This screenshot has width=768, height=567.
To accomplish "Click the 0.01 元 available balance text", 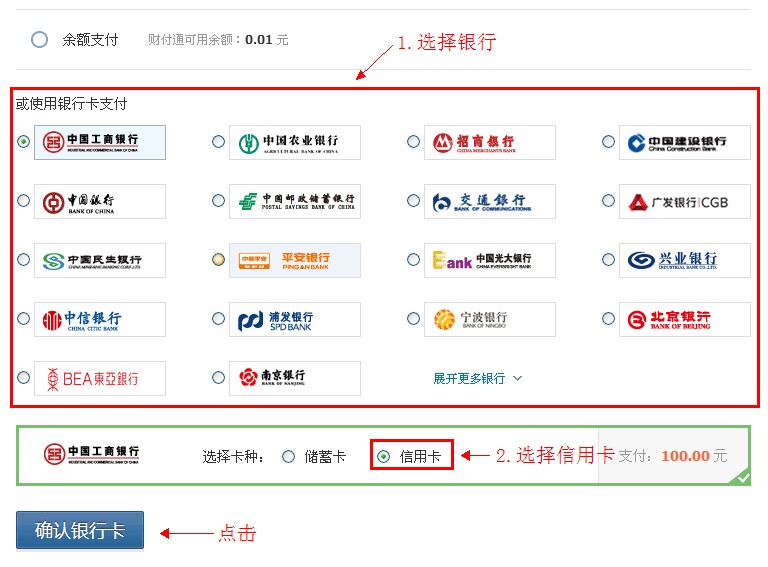I will [266, 40].
